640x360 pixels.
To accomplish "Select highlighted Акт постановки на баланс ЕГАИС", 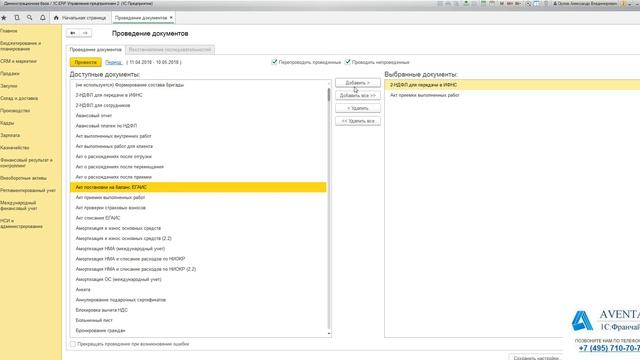I will point(198,187).
